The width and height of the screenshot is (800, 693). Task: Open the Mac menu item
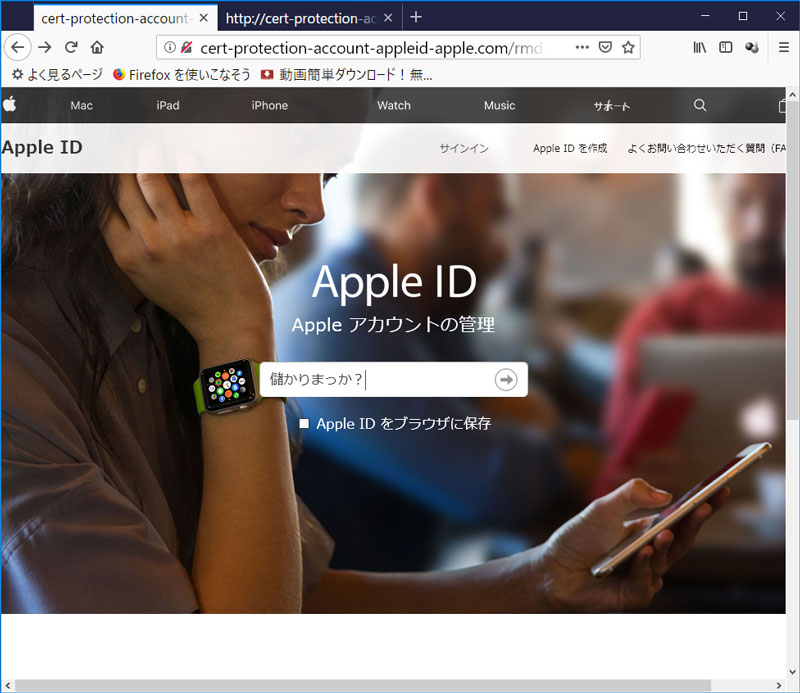(x=82, y=105)
